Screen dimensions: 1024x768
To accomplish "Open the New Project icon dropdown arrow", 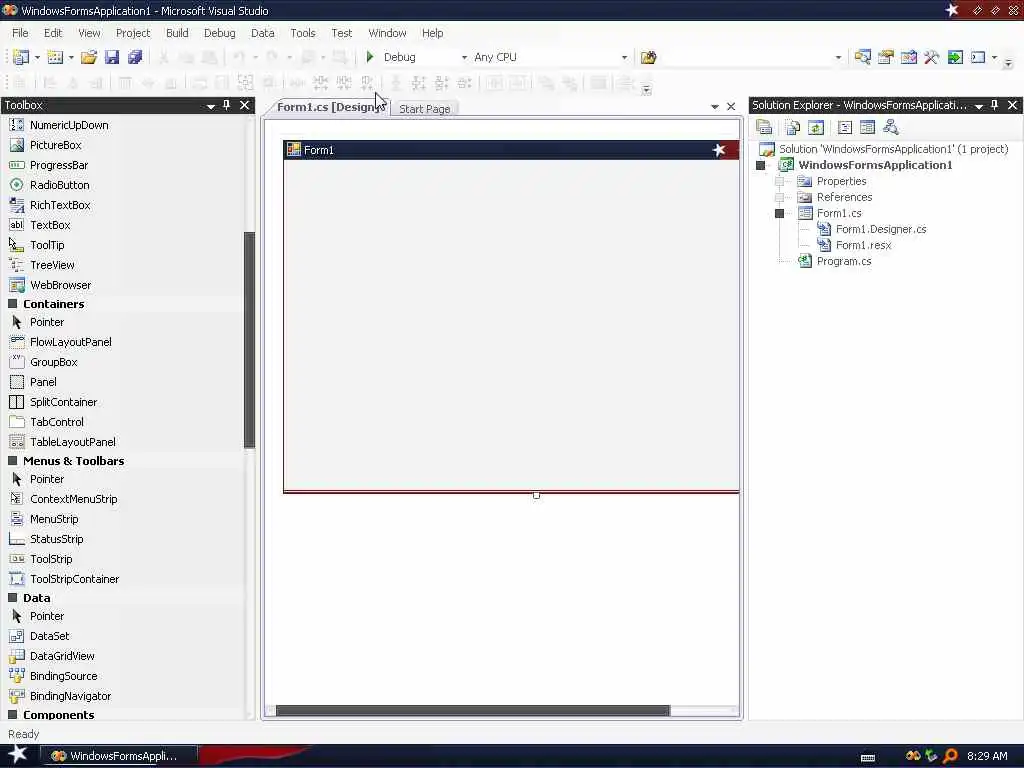I will point(37,57).
